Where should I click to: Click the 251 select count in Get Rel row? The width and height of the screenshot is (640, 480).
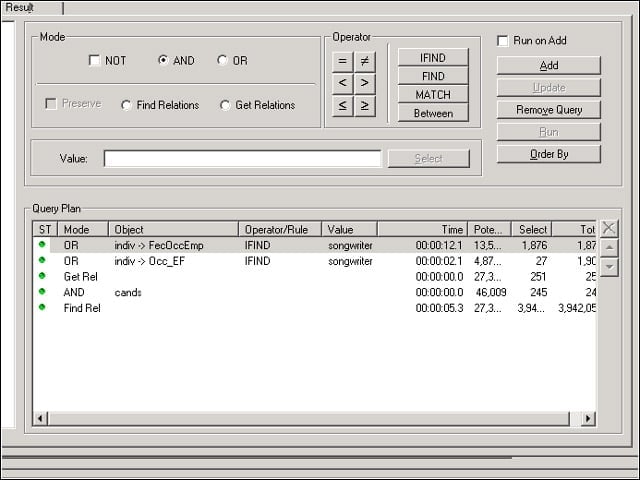tap(538, 277)
